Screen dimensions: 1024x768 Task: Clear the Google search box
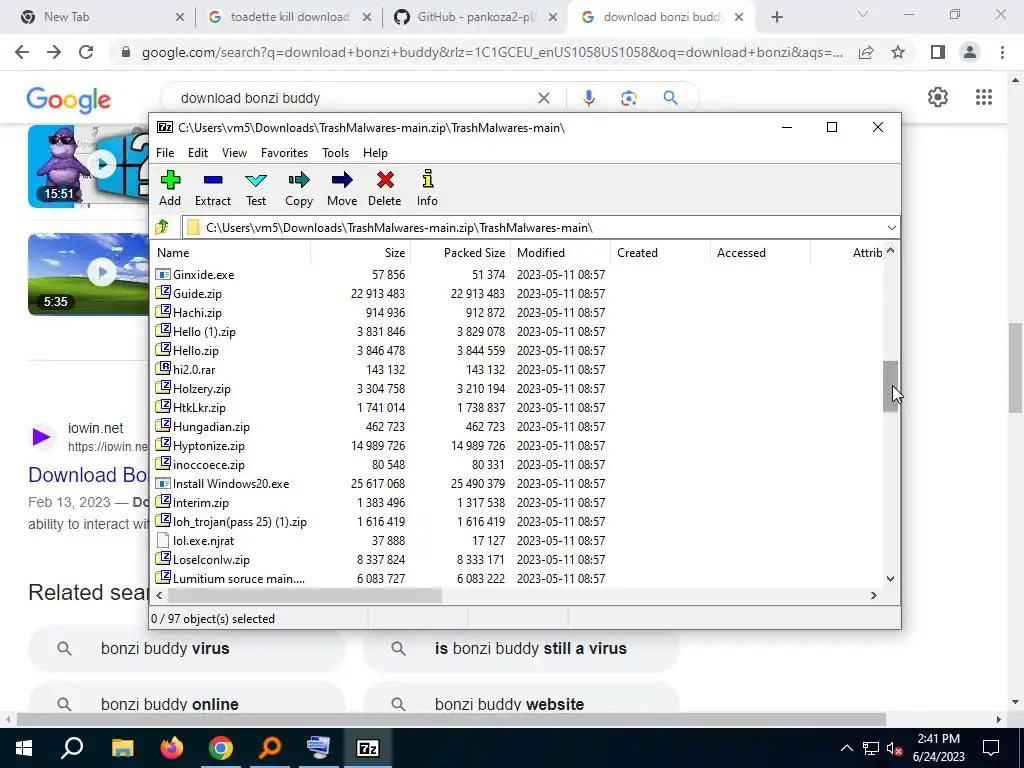click(543, 98)
